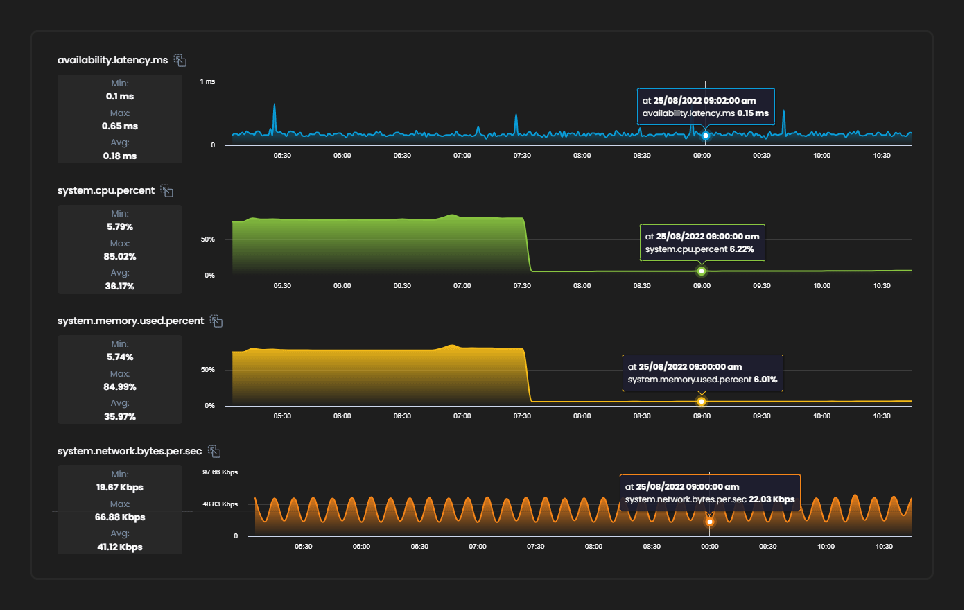This screenshot has width=964, height=610.
Task: Click the CPU tooltip showing 6.22%
Action: coord(703,243)
